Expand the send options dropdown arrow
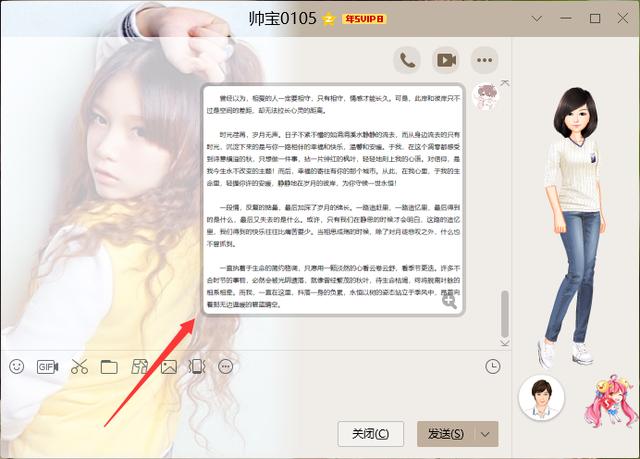This screenshot has width=640, height=459. click(486, 434)
